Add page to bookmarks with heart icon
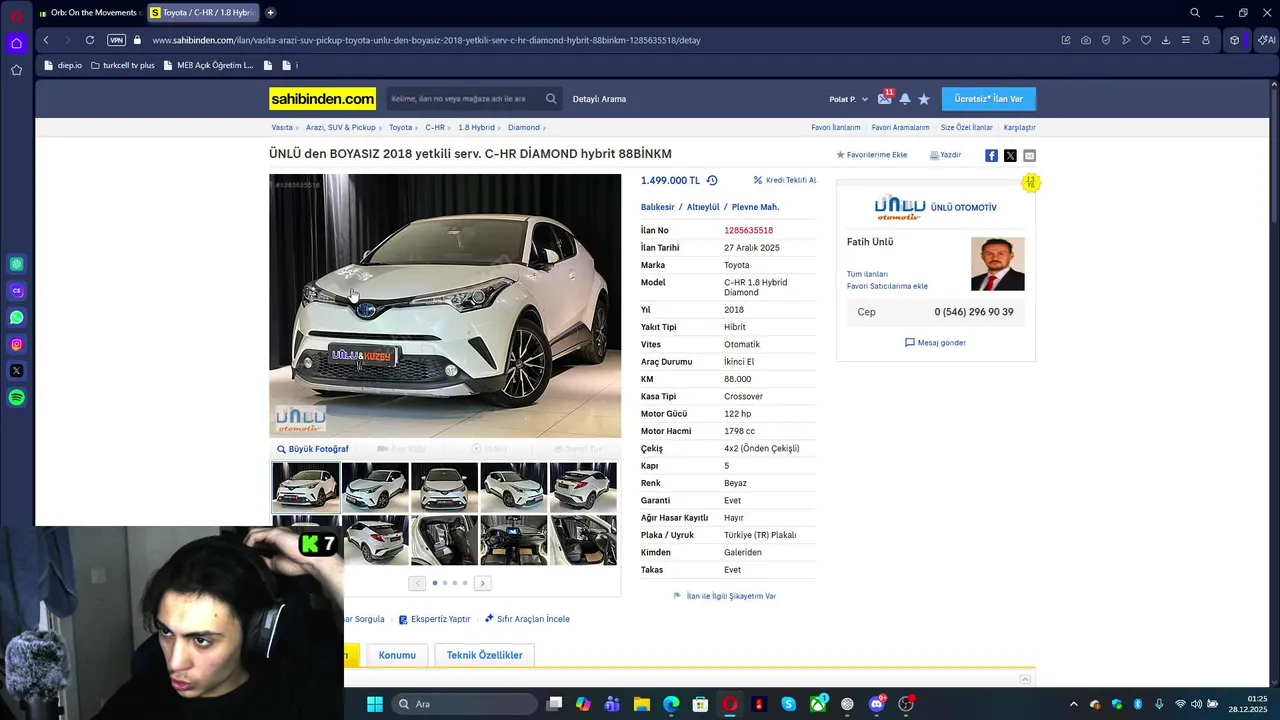1280x720 pixels. pos(1146,40)
